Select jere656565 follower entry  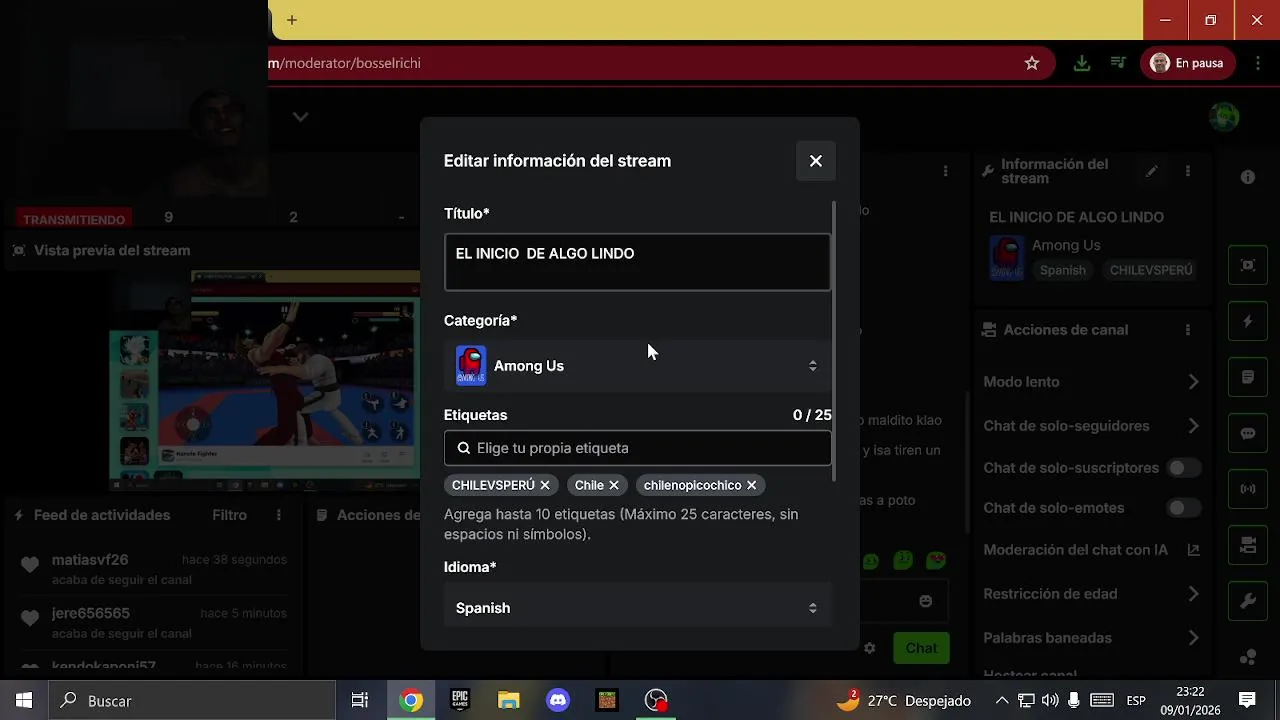coord(153,622)
